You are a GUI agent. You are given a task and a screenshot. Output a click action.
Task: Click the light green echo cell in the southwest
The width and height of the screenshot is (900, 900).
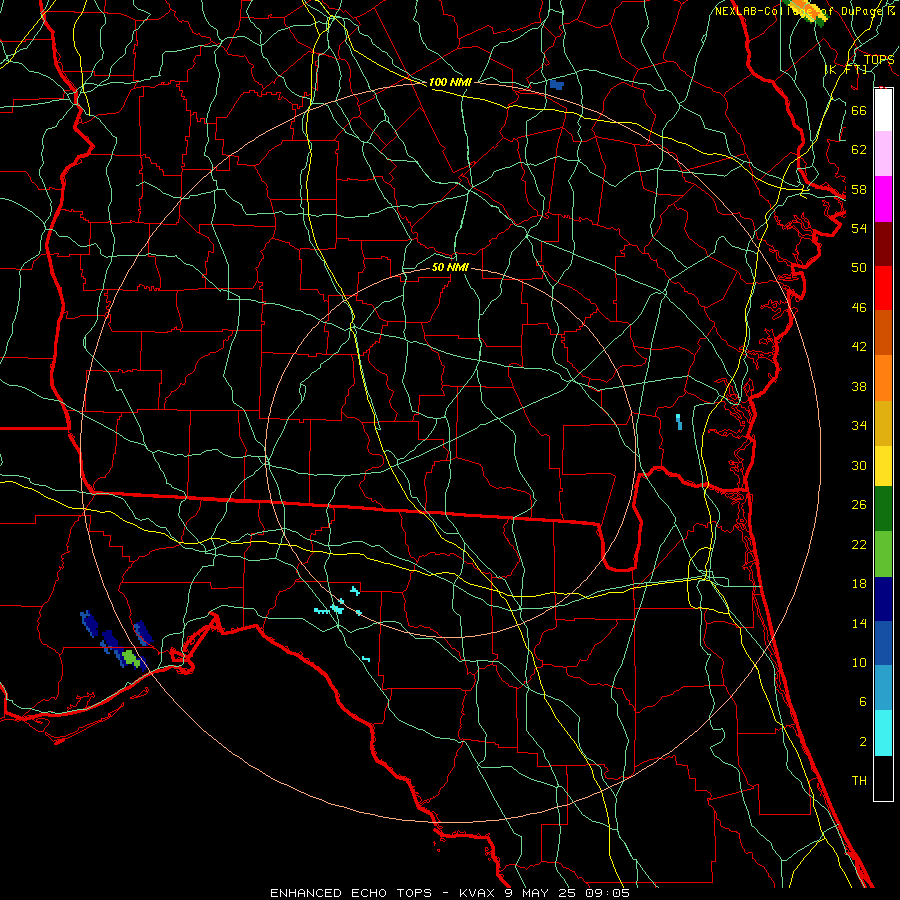(130, 658)
